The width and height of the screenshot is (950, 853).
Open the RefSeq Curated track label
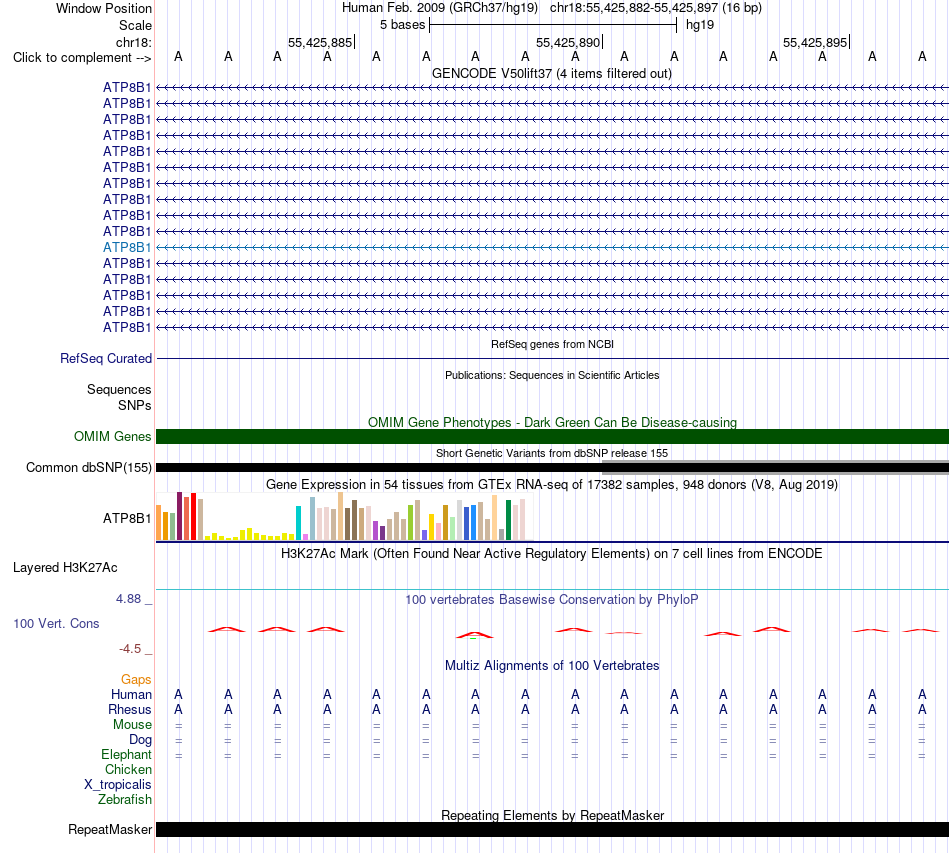(x=106, y=359)
